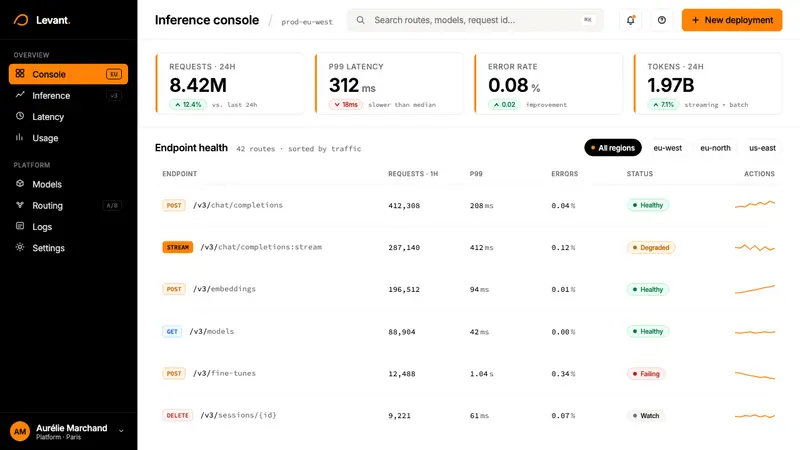Image resolution: width=800 pixels, height=450 pixels.
Task: Go to Console in the sidebar
Action: [68, 74]
